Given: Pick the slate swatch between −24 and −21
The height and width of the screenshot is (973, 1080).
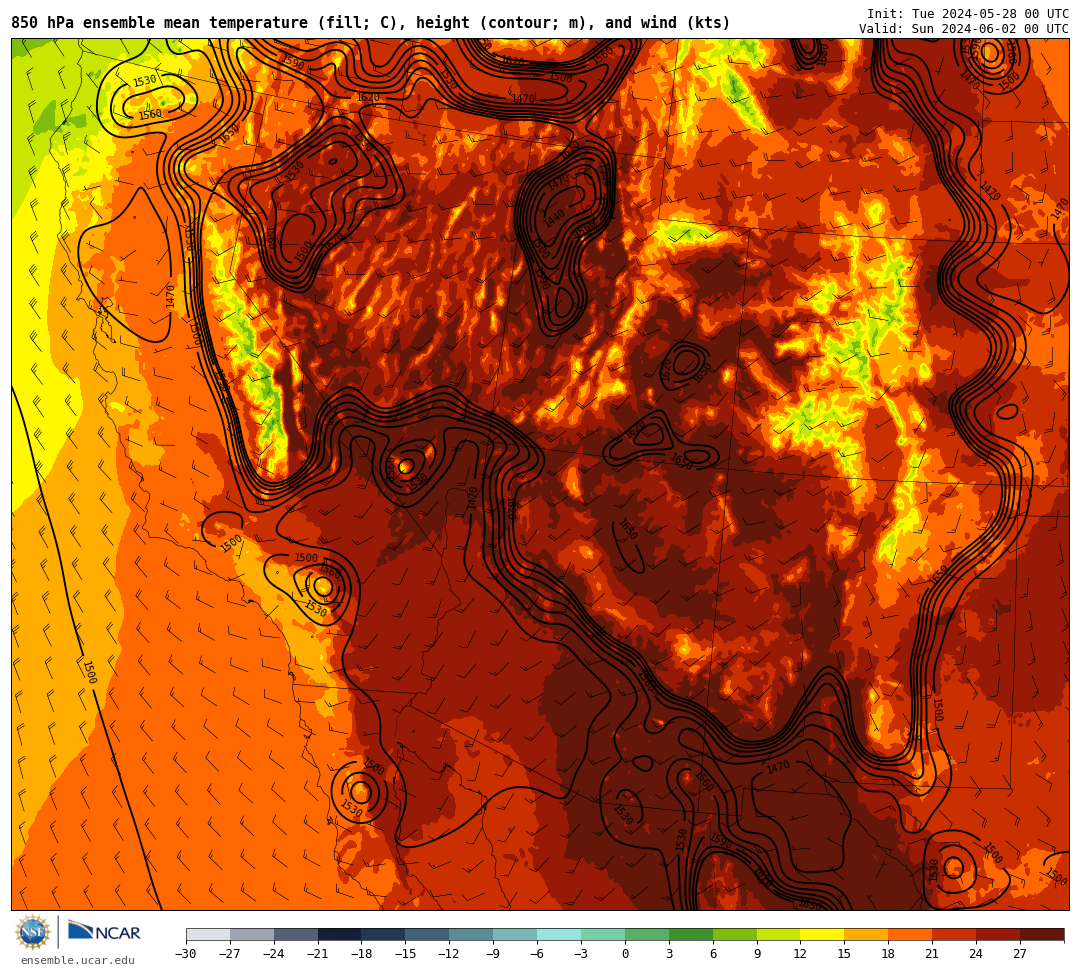Looking at the screenshot, I should tap(296, 934).
